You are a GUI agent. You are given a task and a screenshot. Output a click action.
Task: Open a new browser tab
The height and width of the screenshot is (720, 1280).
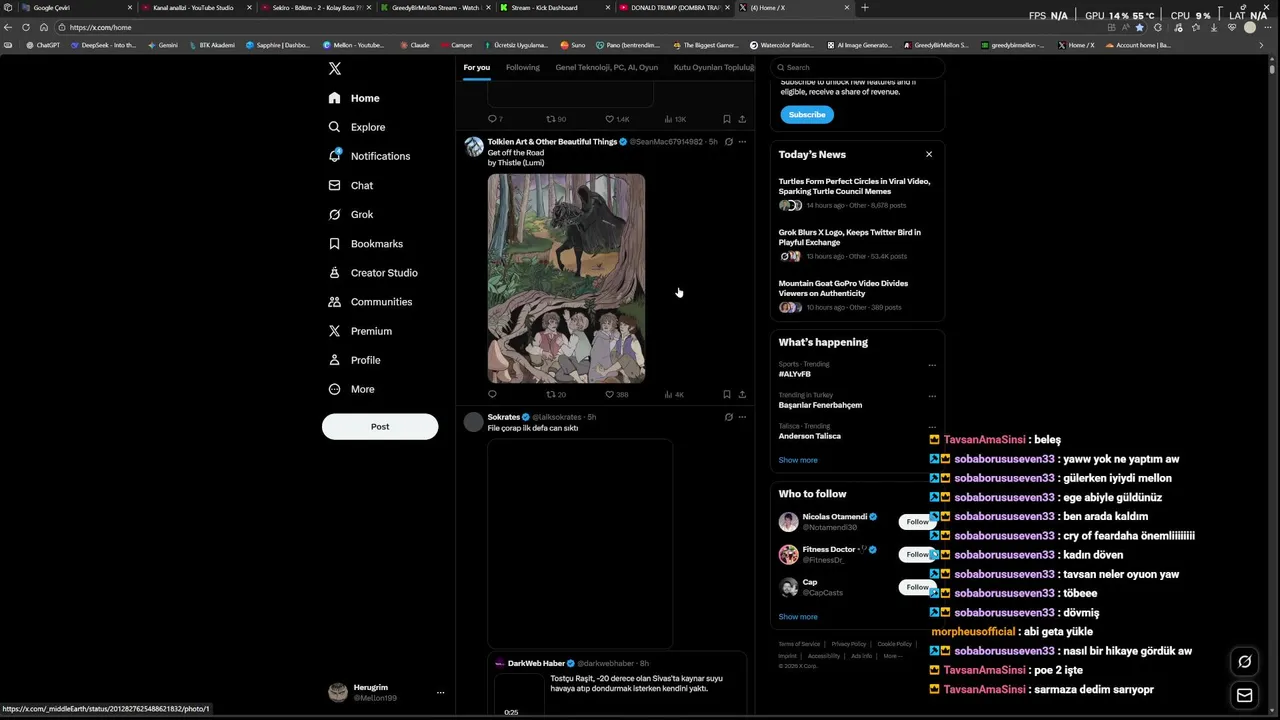pyautogui.click(x=865, y=7)
